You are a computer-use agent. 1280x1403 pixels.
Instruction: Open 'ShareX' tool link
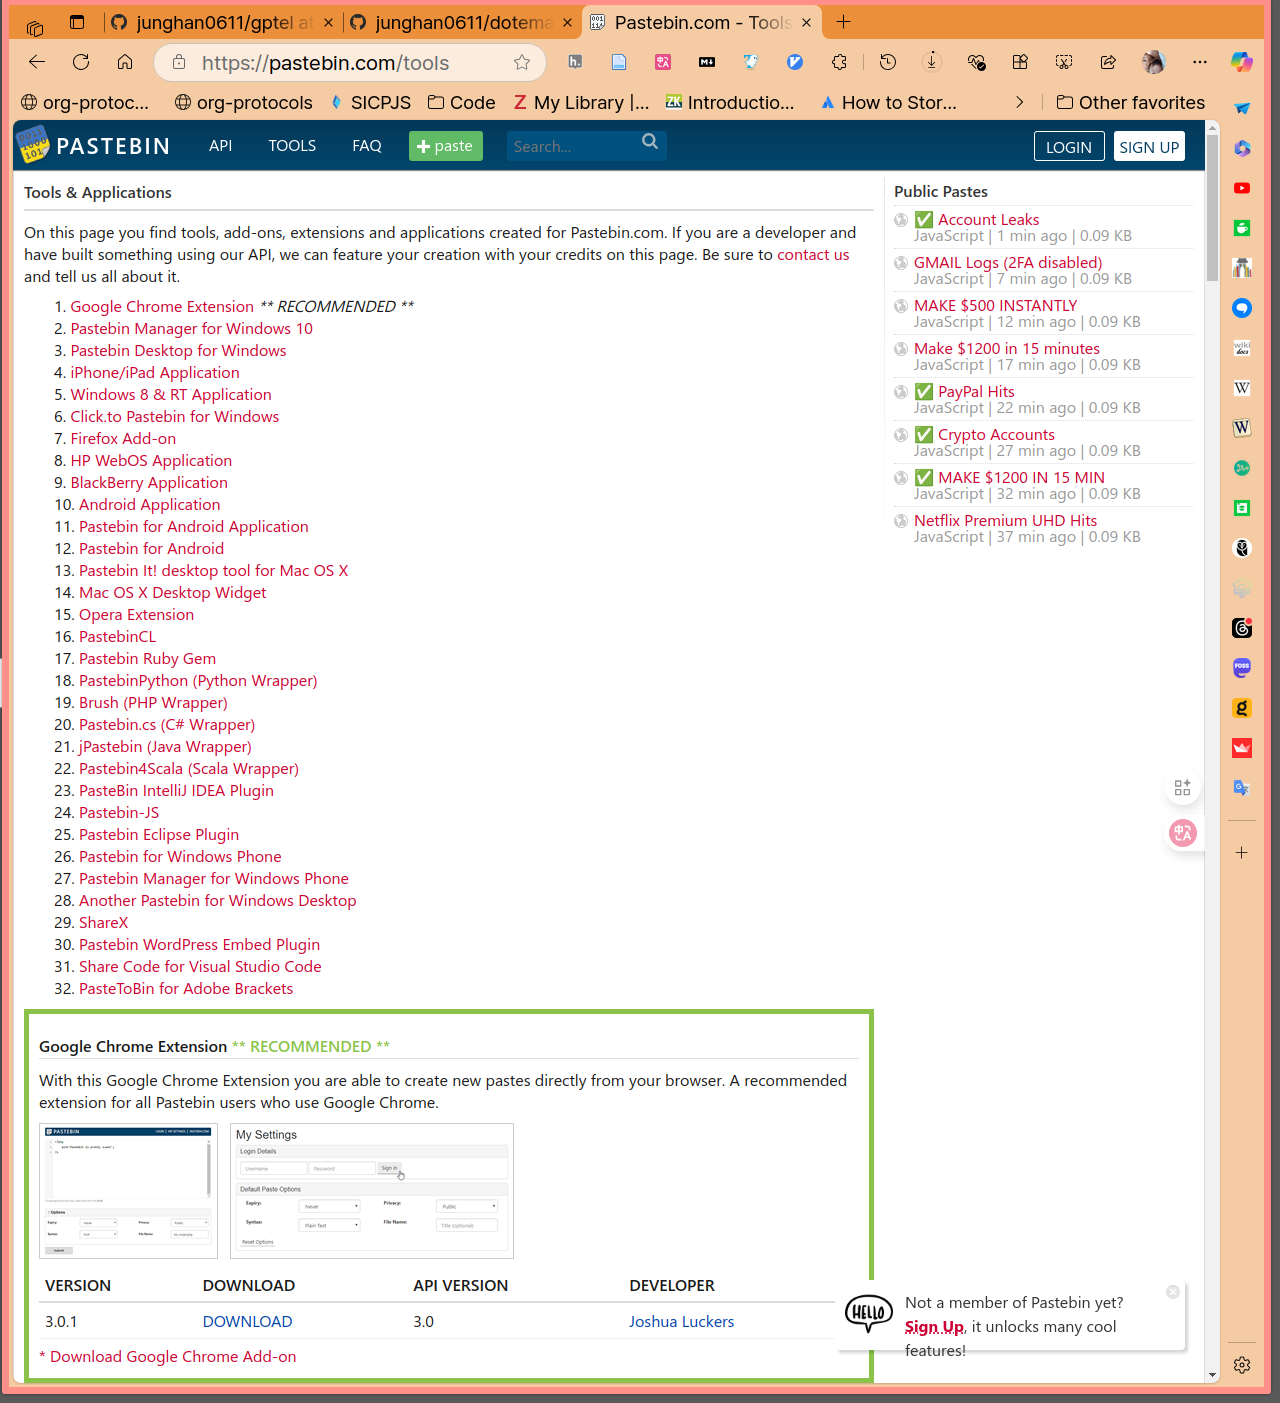click(x=103, y=923)
